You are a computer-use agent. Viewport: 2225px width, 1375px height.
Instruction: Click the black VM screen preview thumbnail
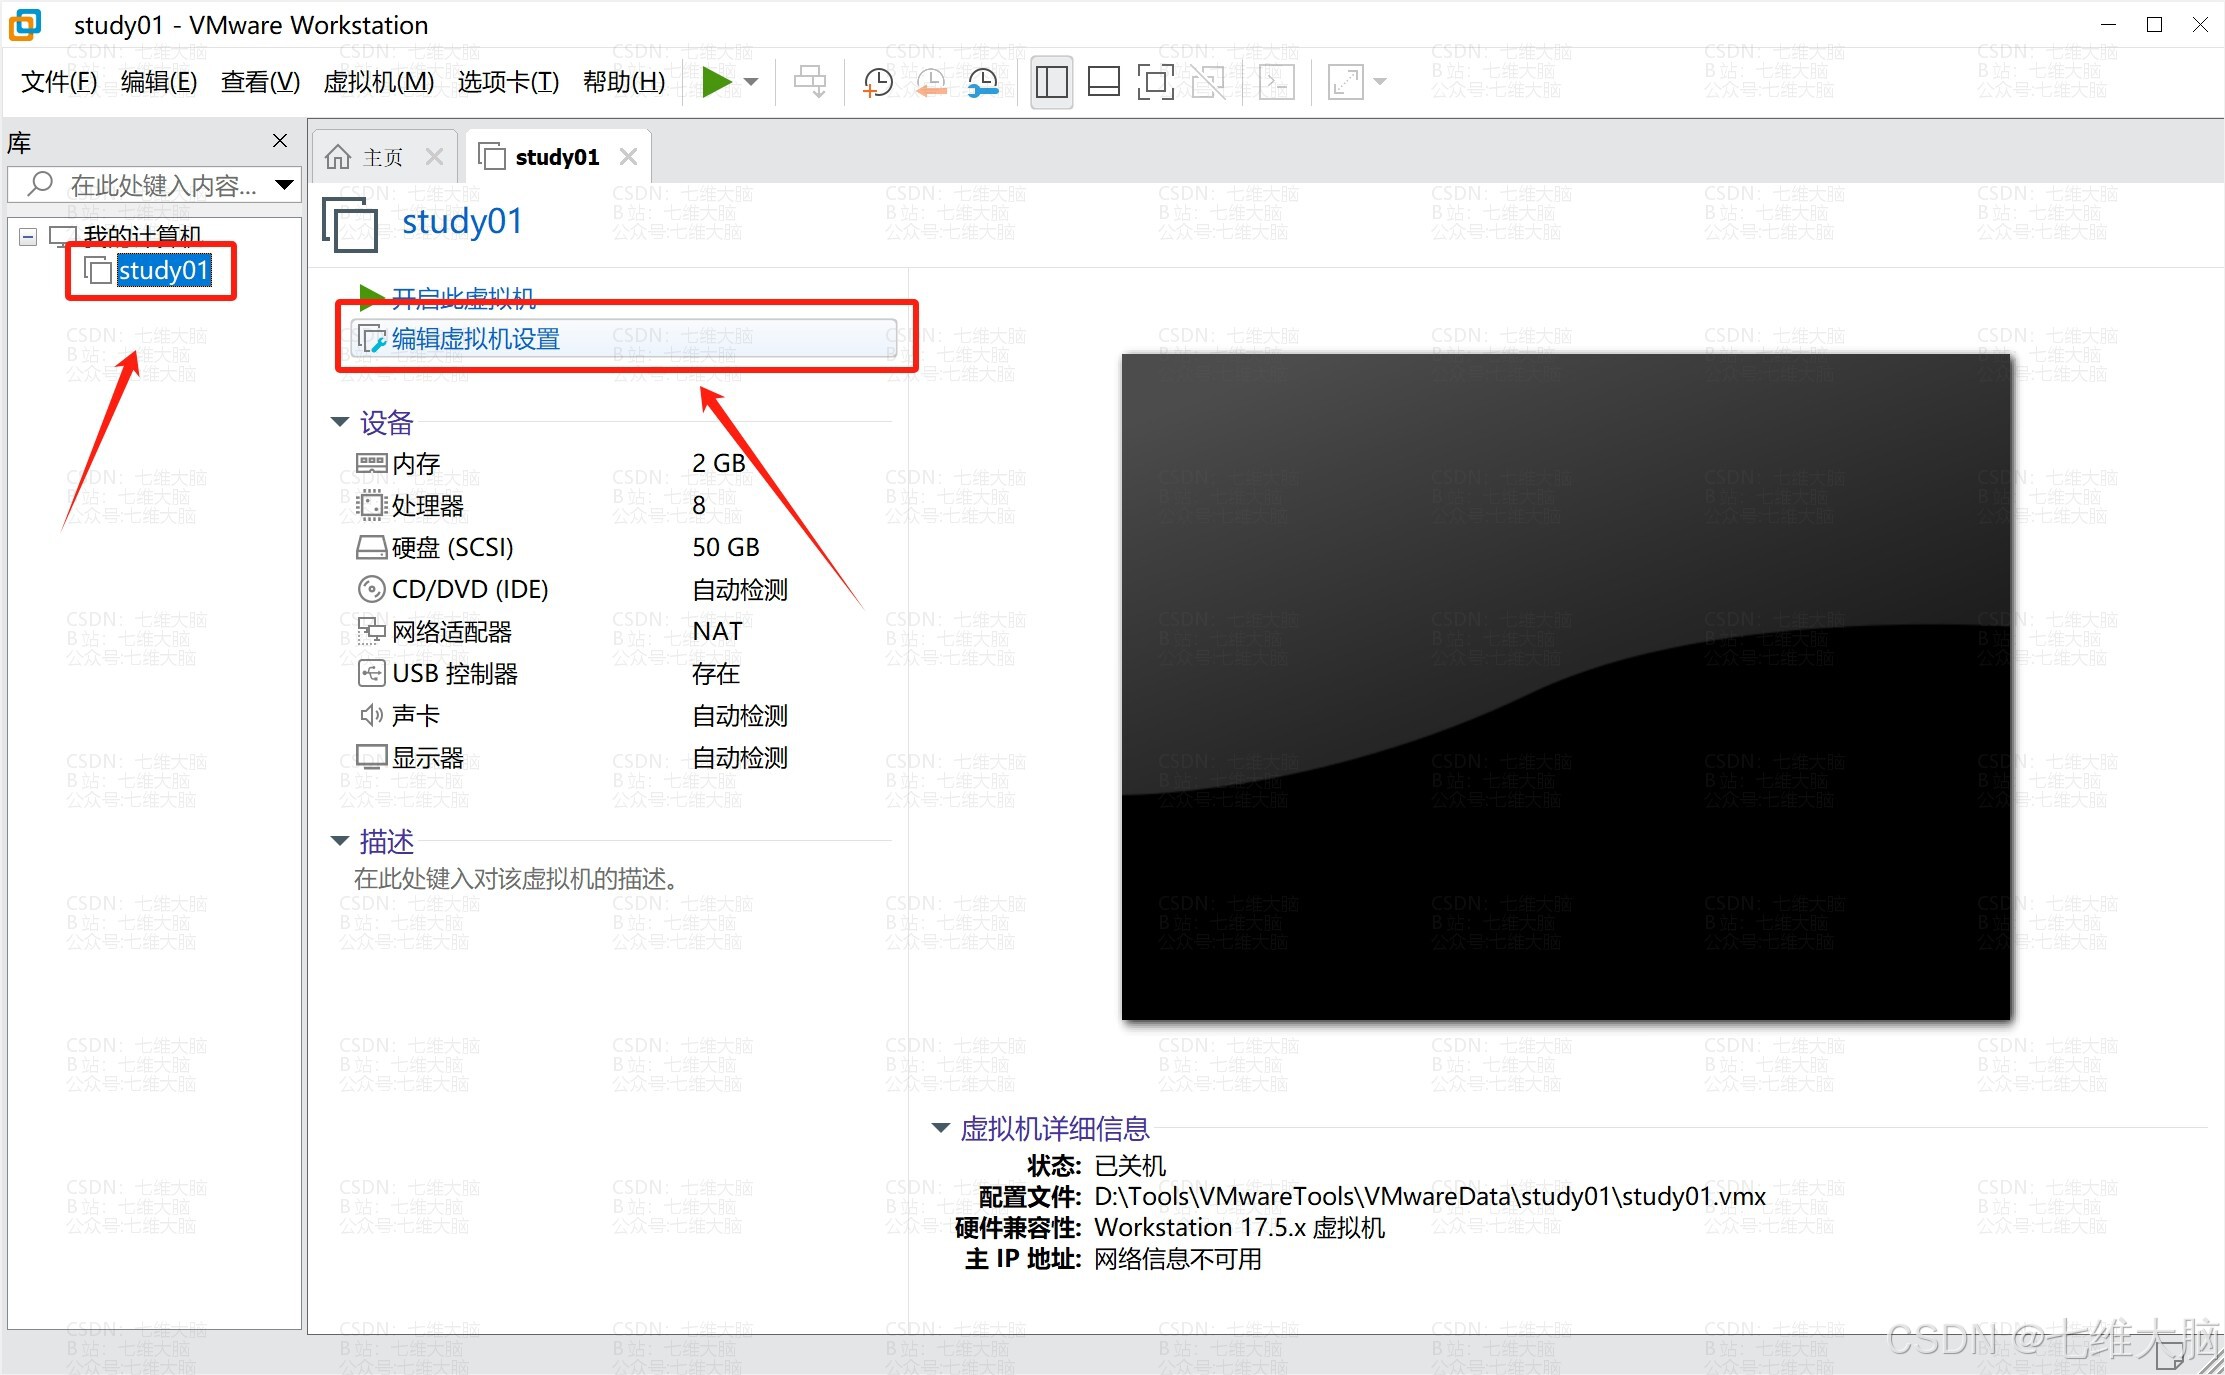coord(1565,686)
